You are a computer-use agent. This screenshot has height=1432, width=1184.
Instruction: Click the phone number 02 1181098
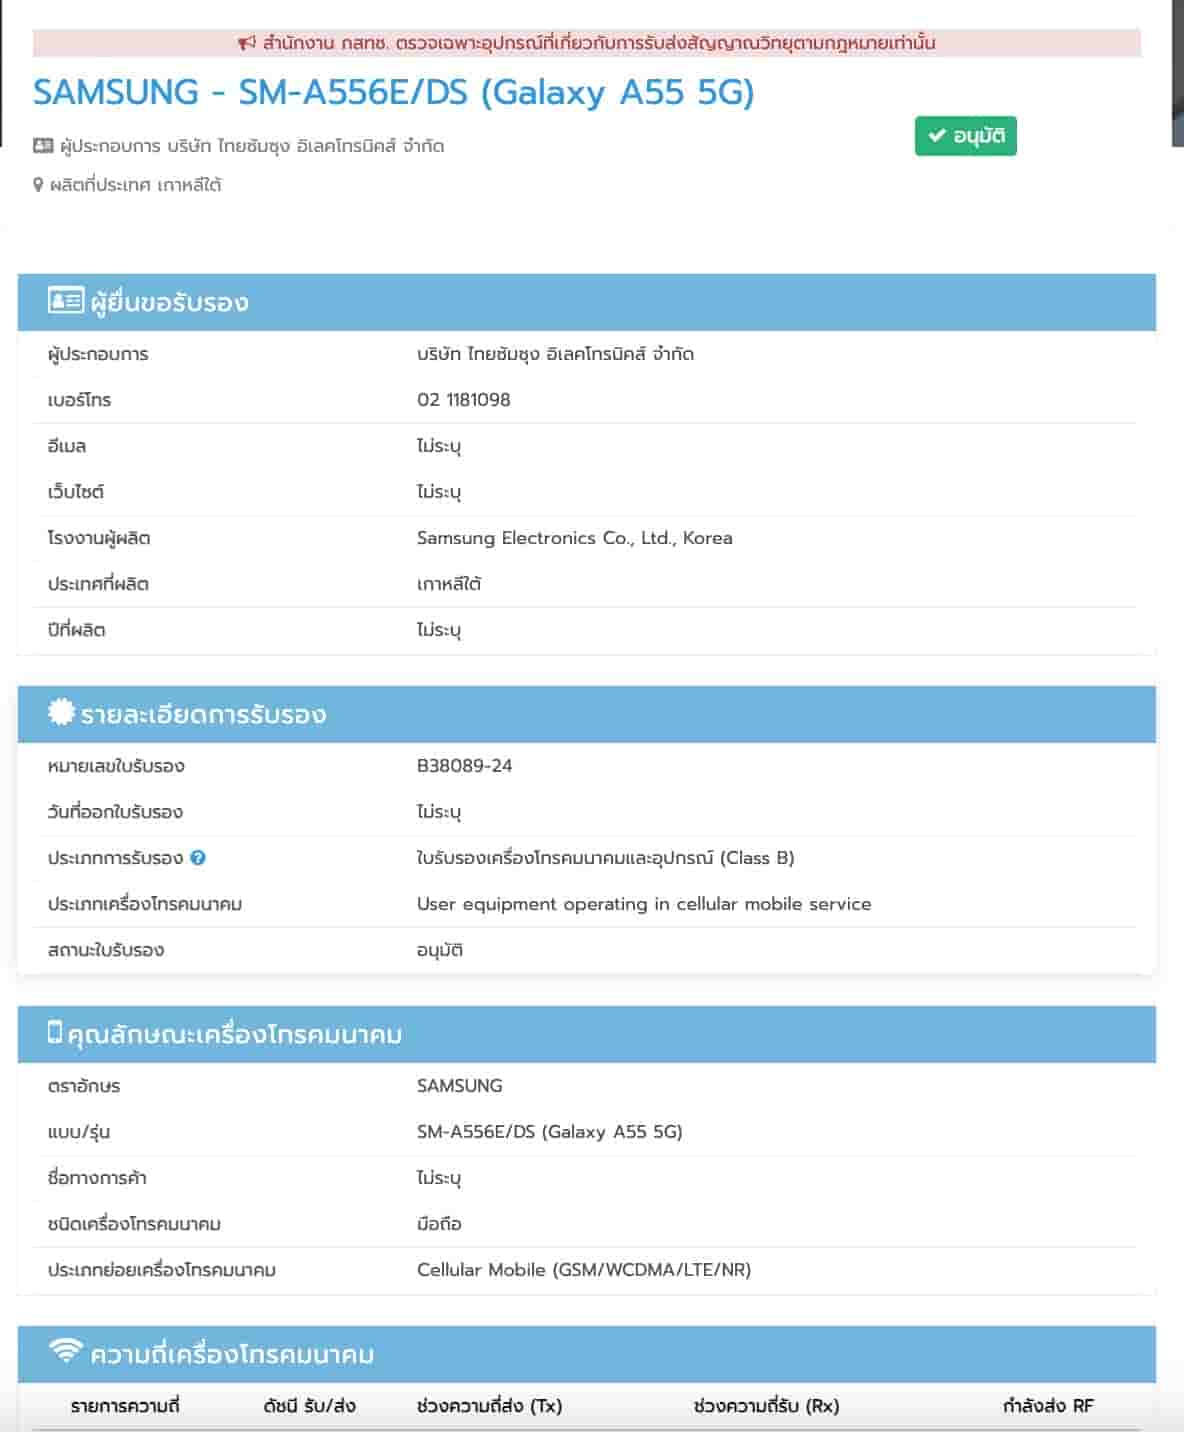coord(462,400)
